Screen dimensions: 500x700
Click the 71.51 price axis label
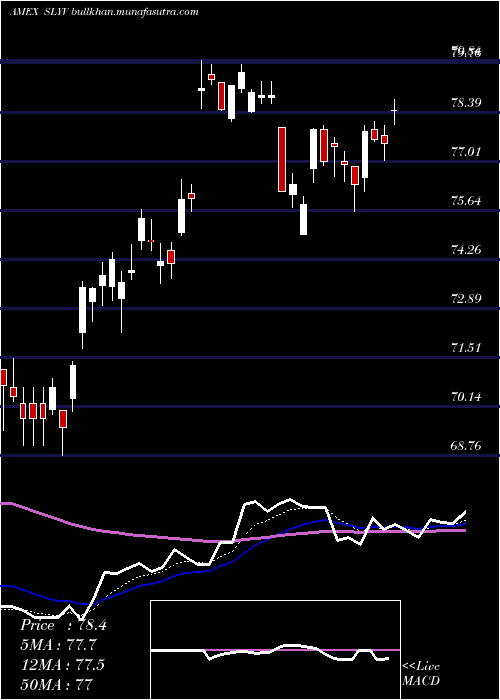466,347
